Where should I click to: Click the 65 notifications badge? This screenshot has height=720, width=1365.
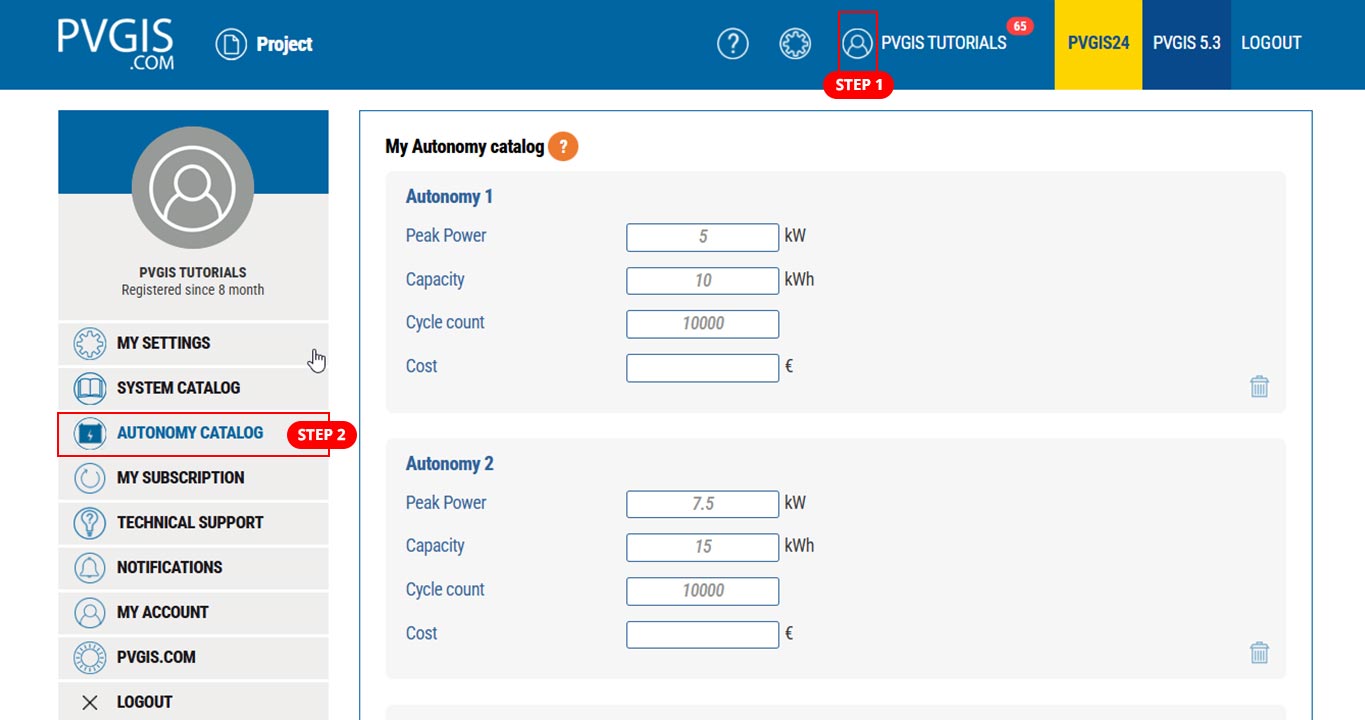(1020, 26)
